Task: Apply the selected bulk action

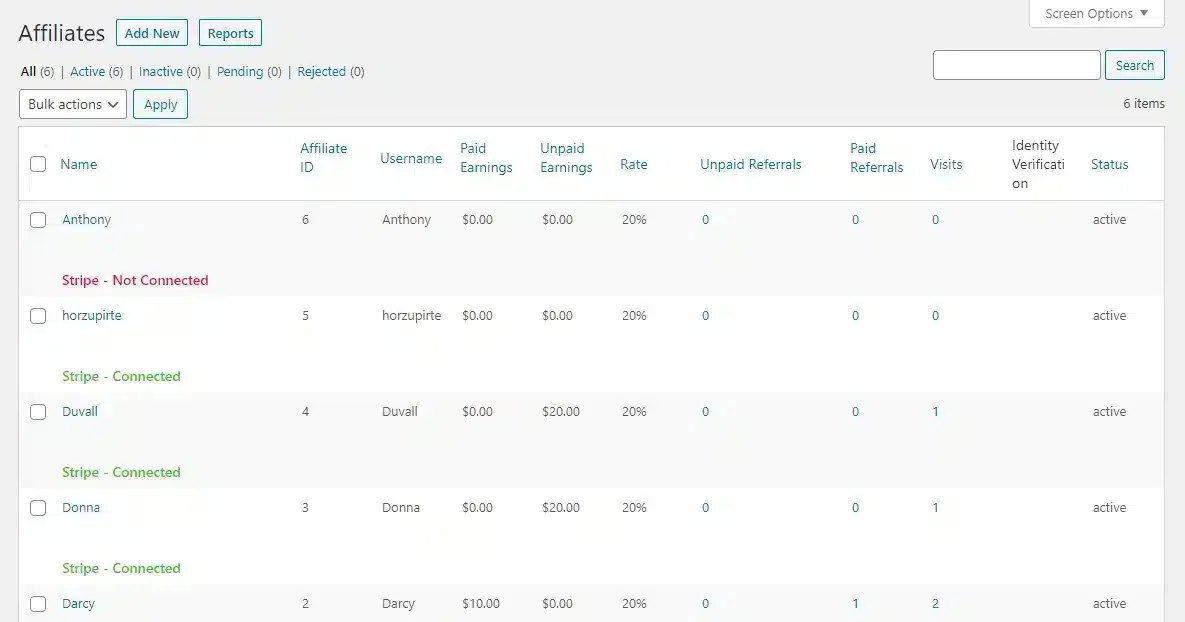Action: tap(160, 103)
